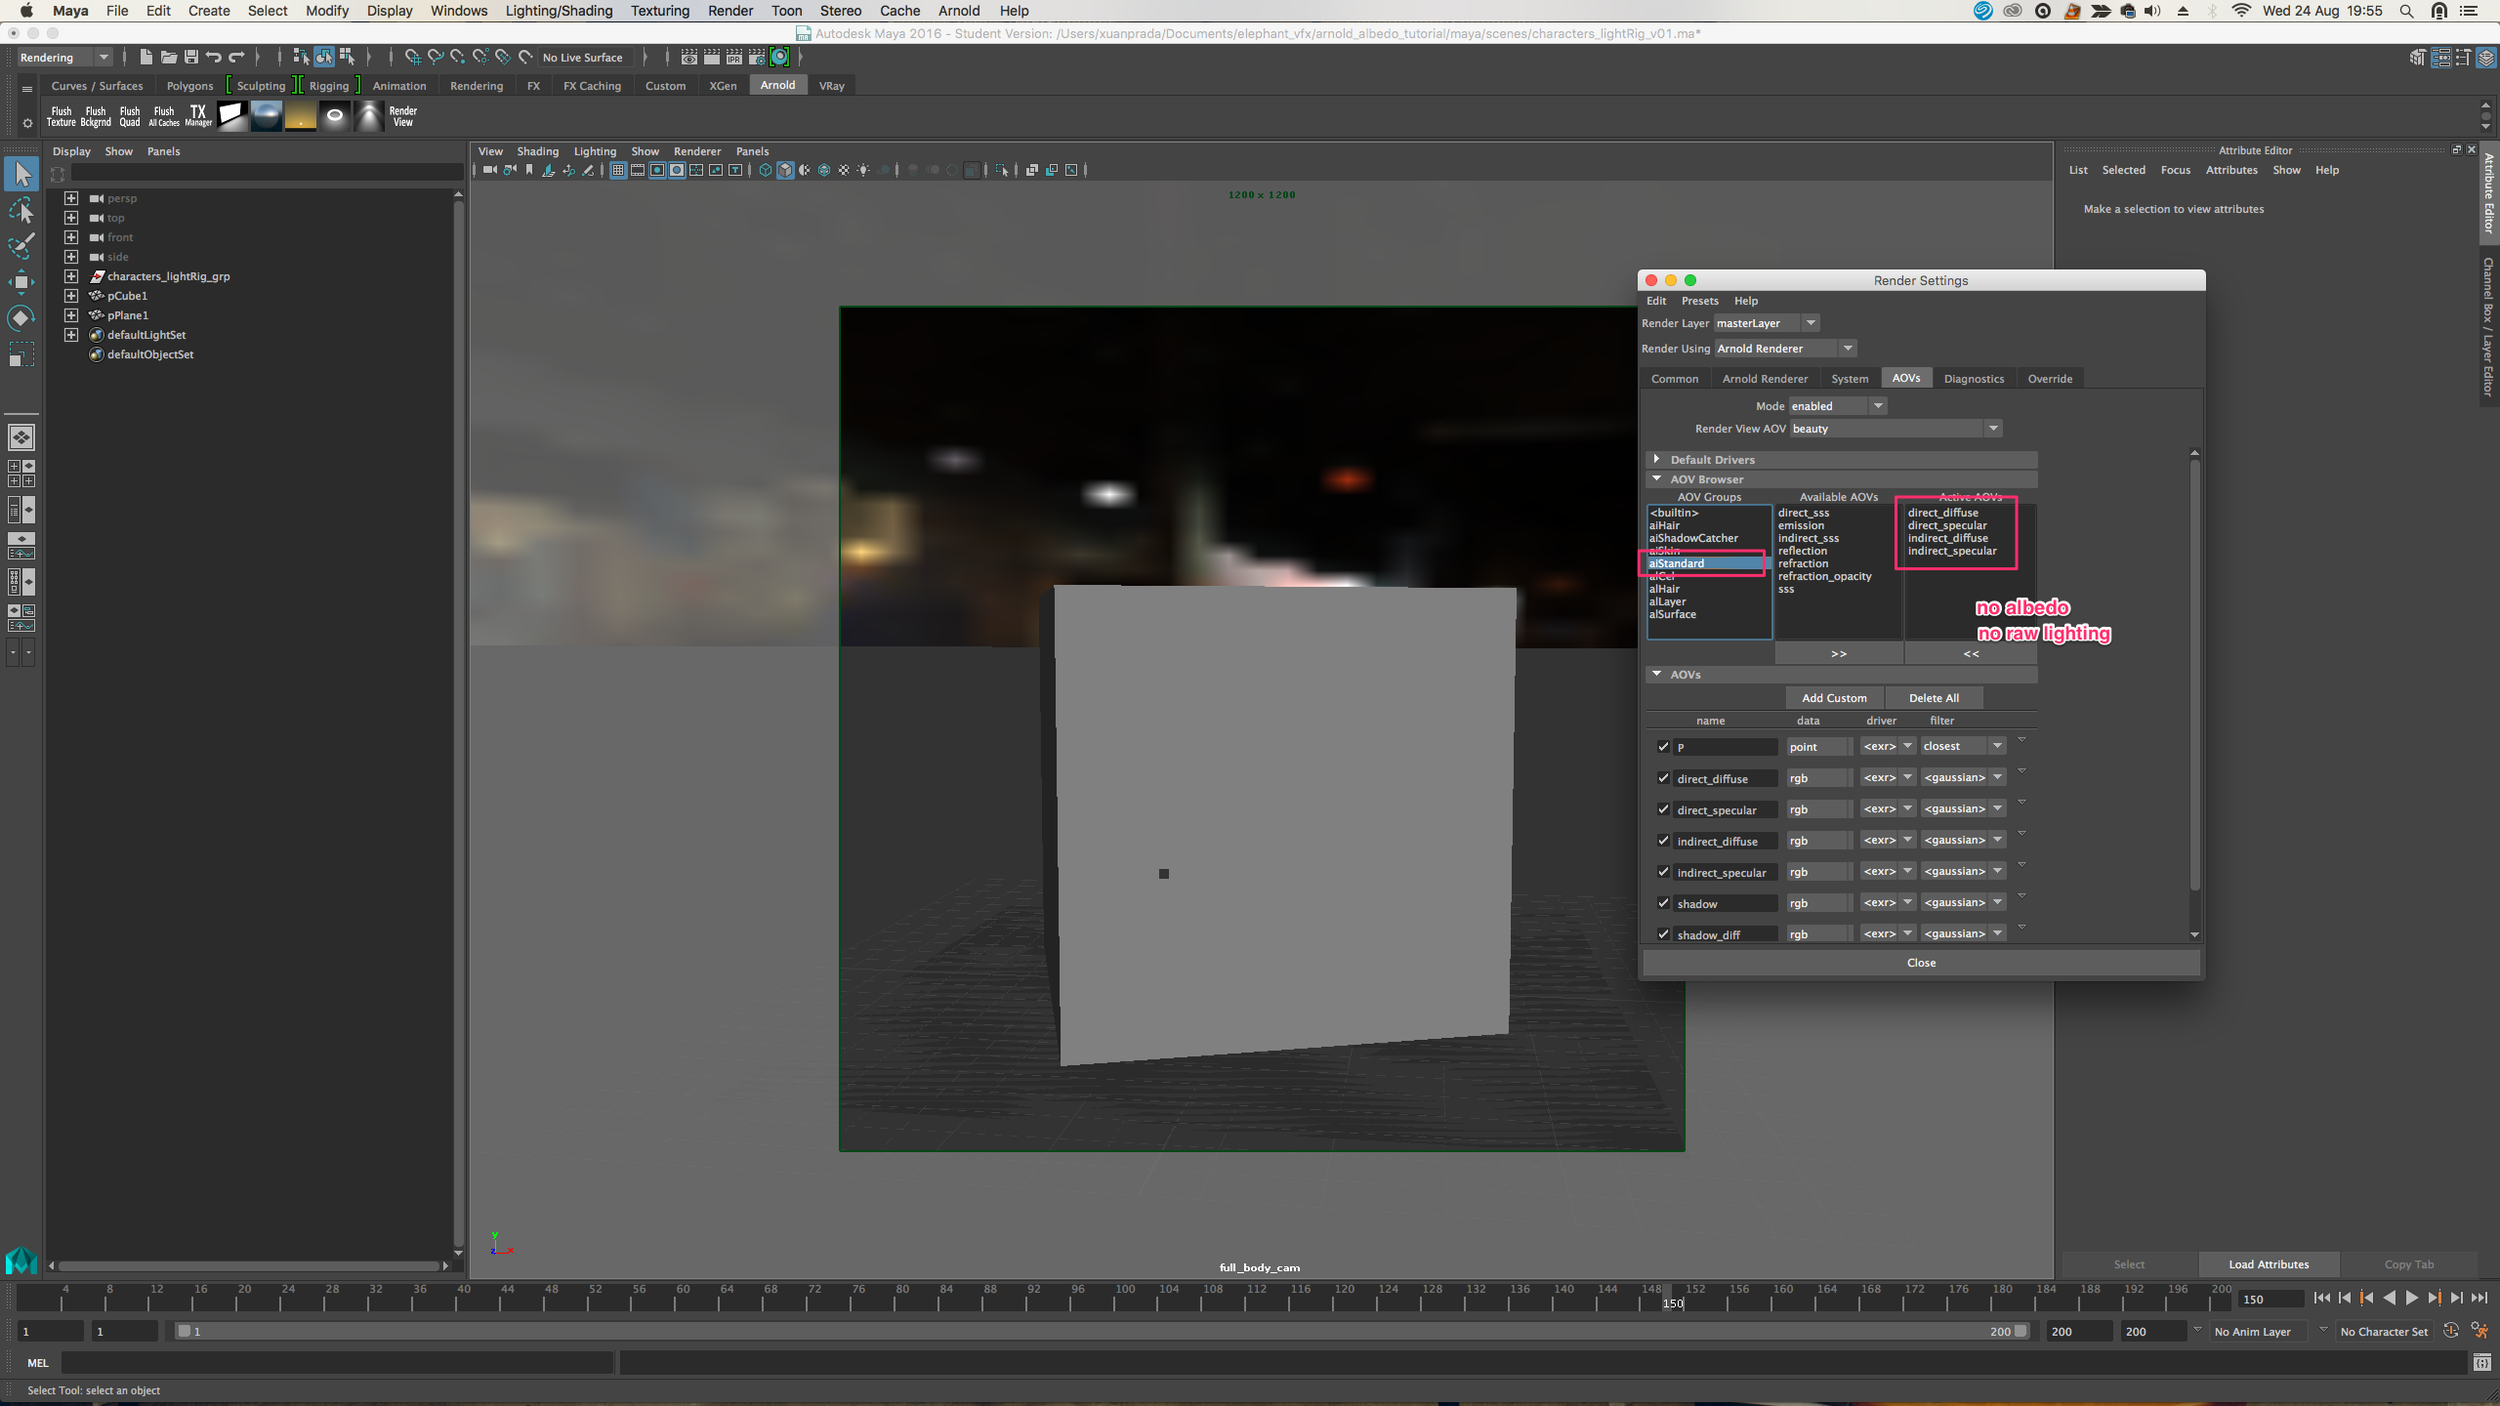The width and height of the screenshot is (2500, 1406).
Task: Click the Spotlight search icon
Action: click(2406, 11)
